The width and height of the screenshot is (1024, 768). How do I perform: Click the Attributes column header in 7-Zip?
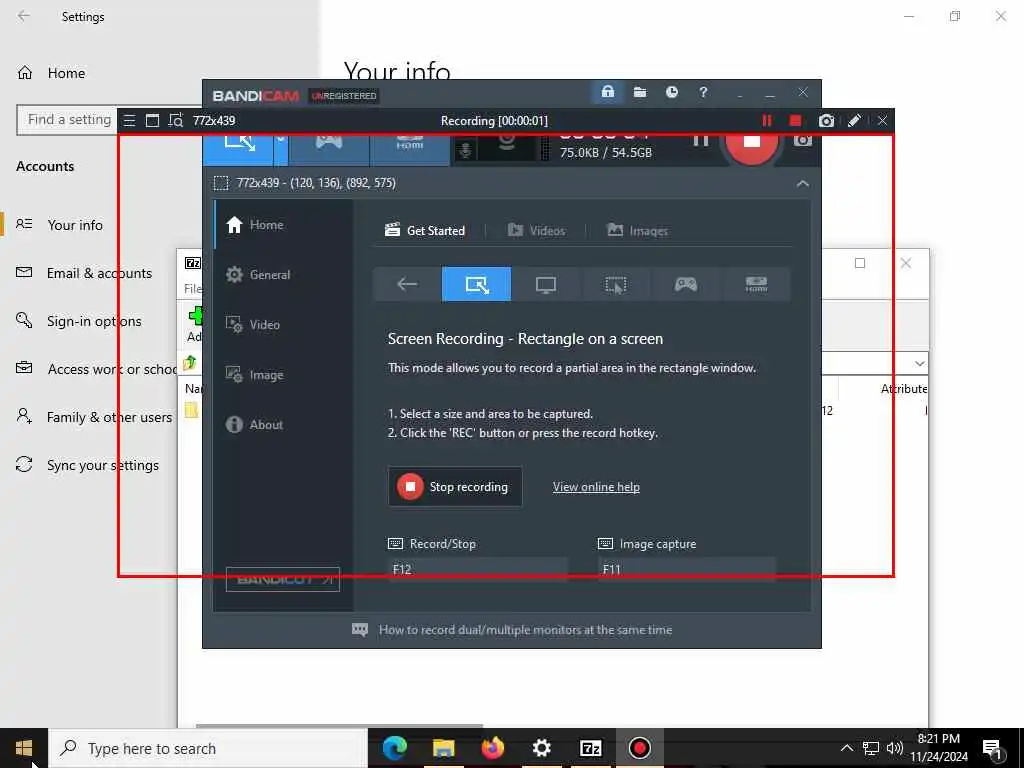coord(904,389)
